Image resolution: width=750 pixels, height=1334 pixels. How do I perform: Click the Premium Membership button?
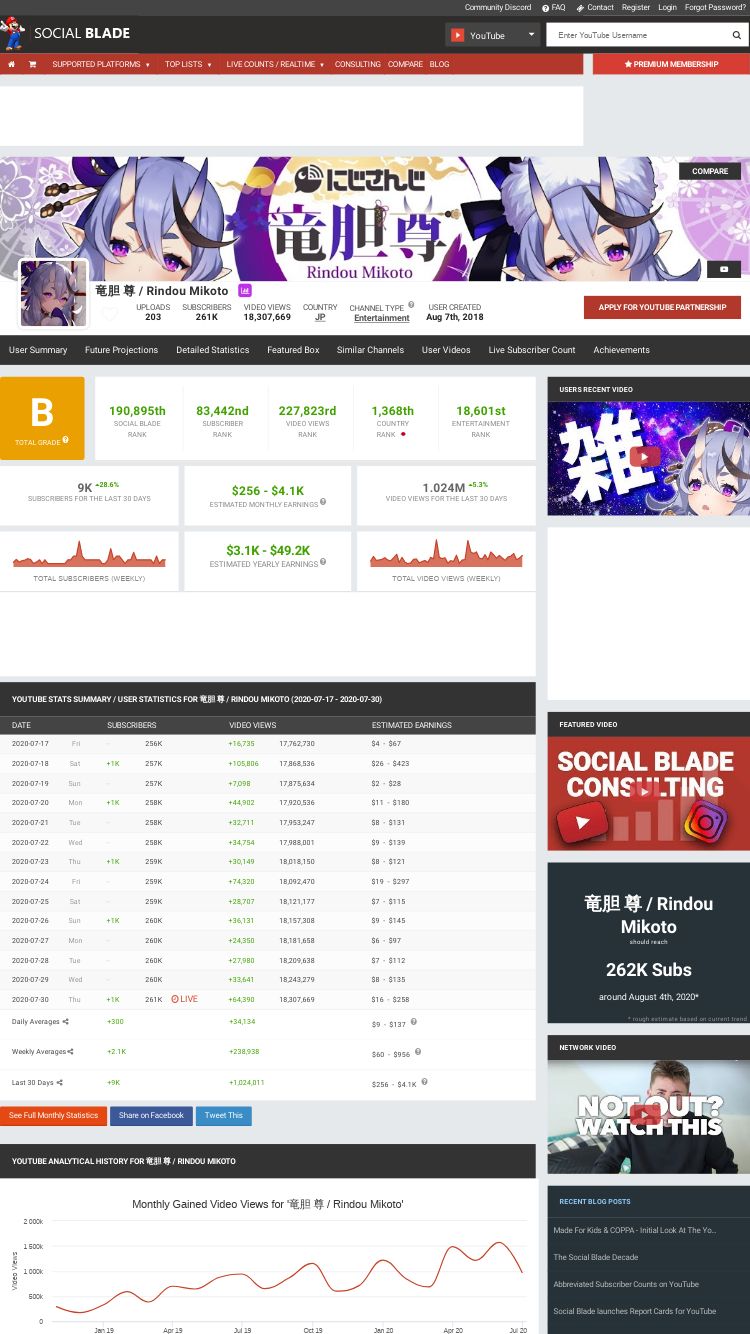click(671, 64)
